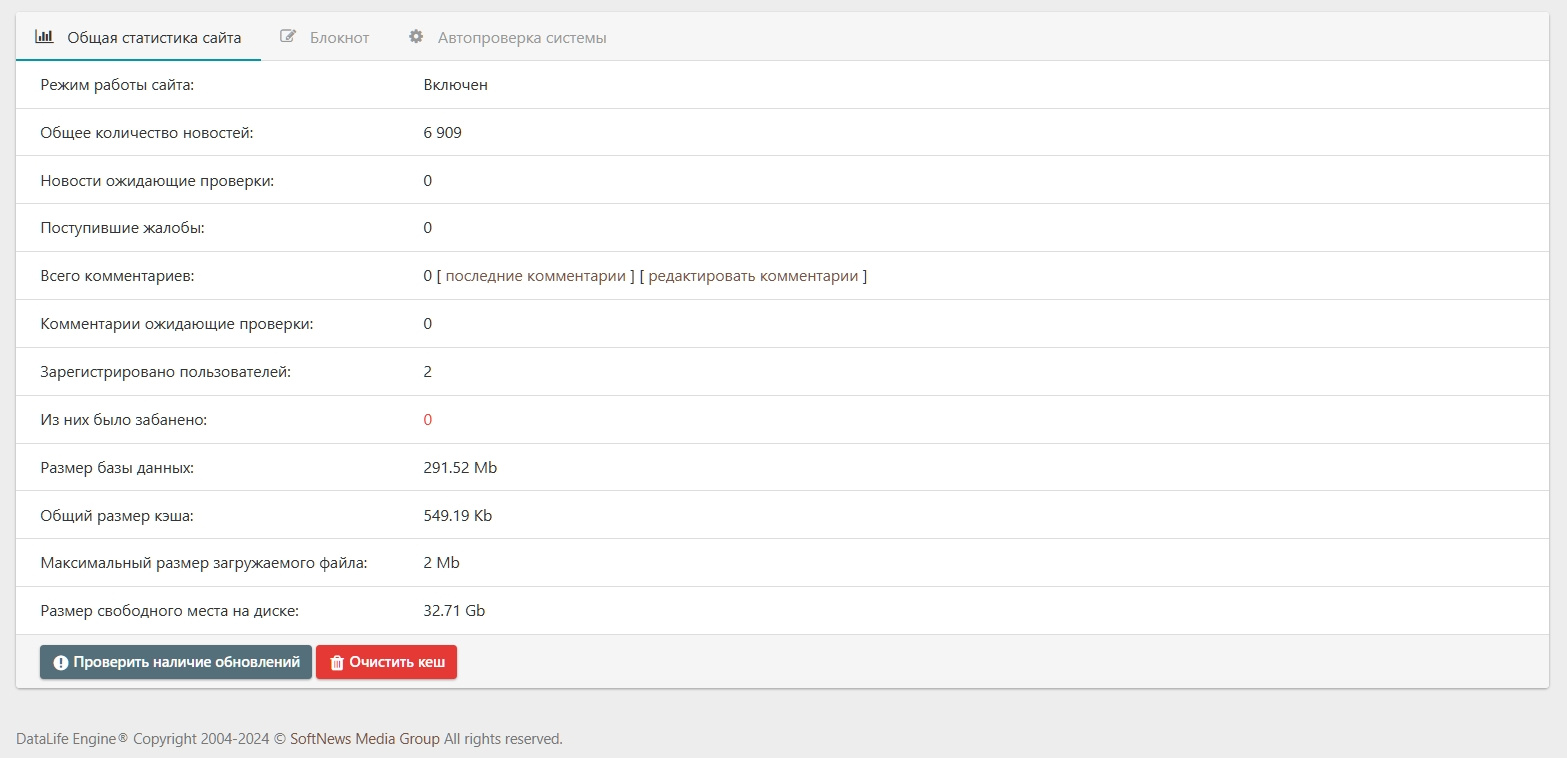The image size is (1567, 758).
Task: Click the cache size 549.19 Kb
Action: tap(458, 516)
